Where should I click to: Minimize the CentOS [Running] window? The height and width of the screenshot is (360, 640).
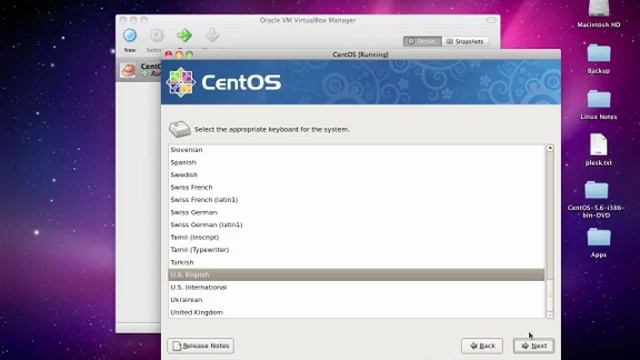click(179, 54)
